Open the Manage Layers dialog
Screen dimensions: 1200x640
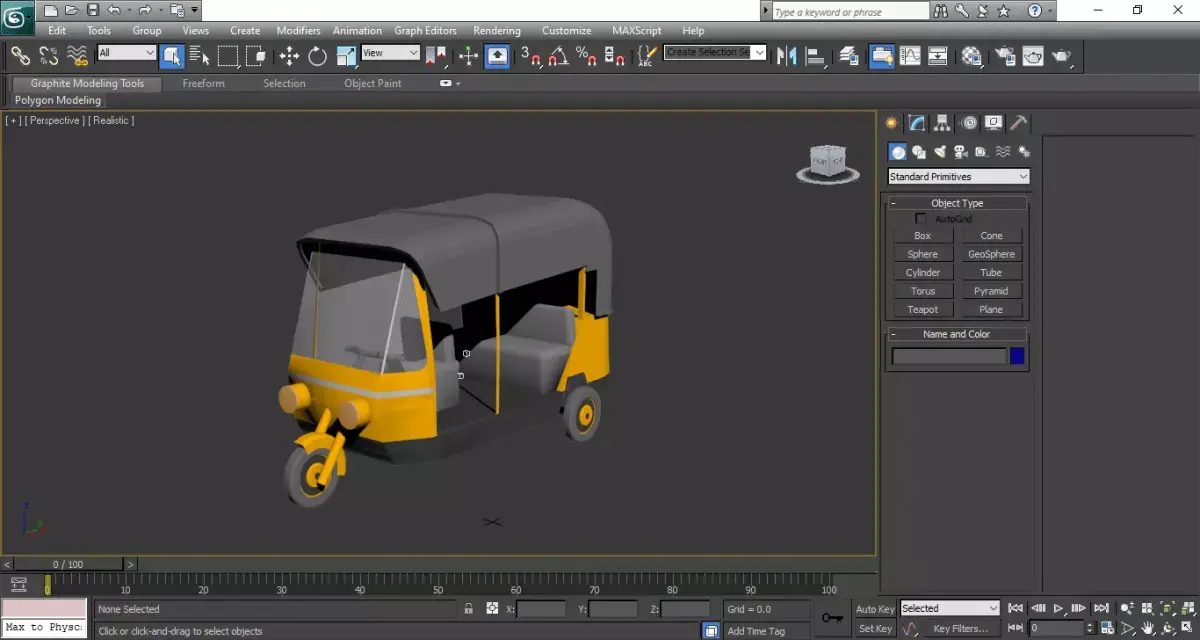click(x=849, y=55)
